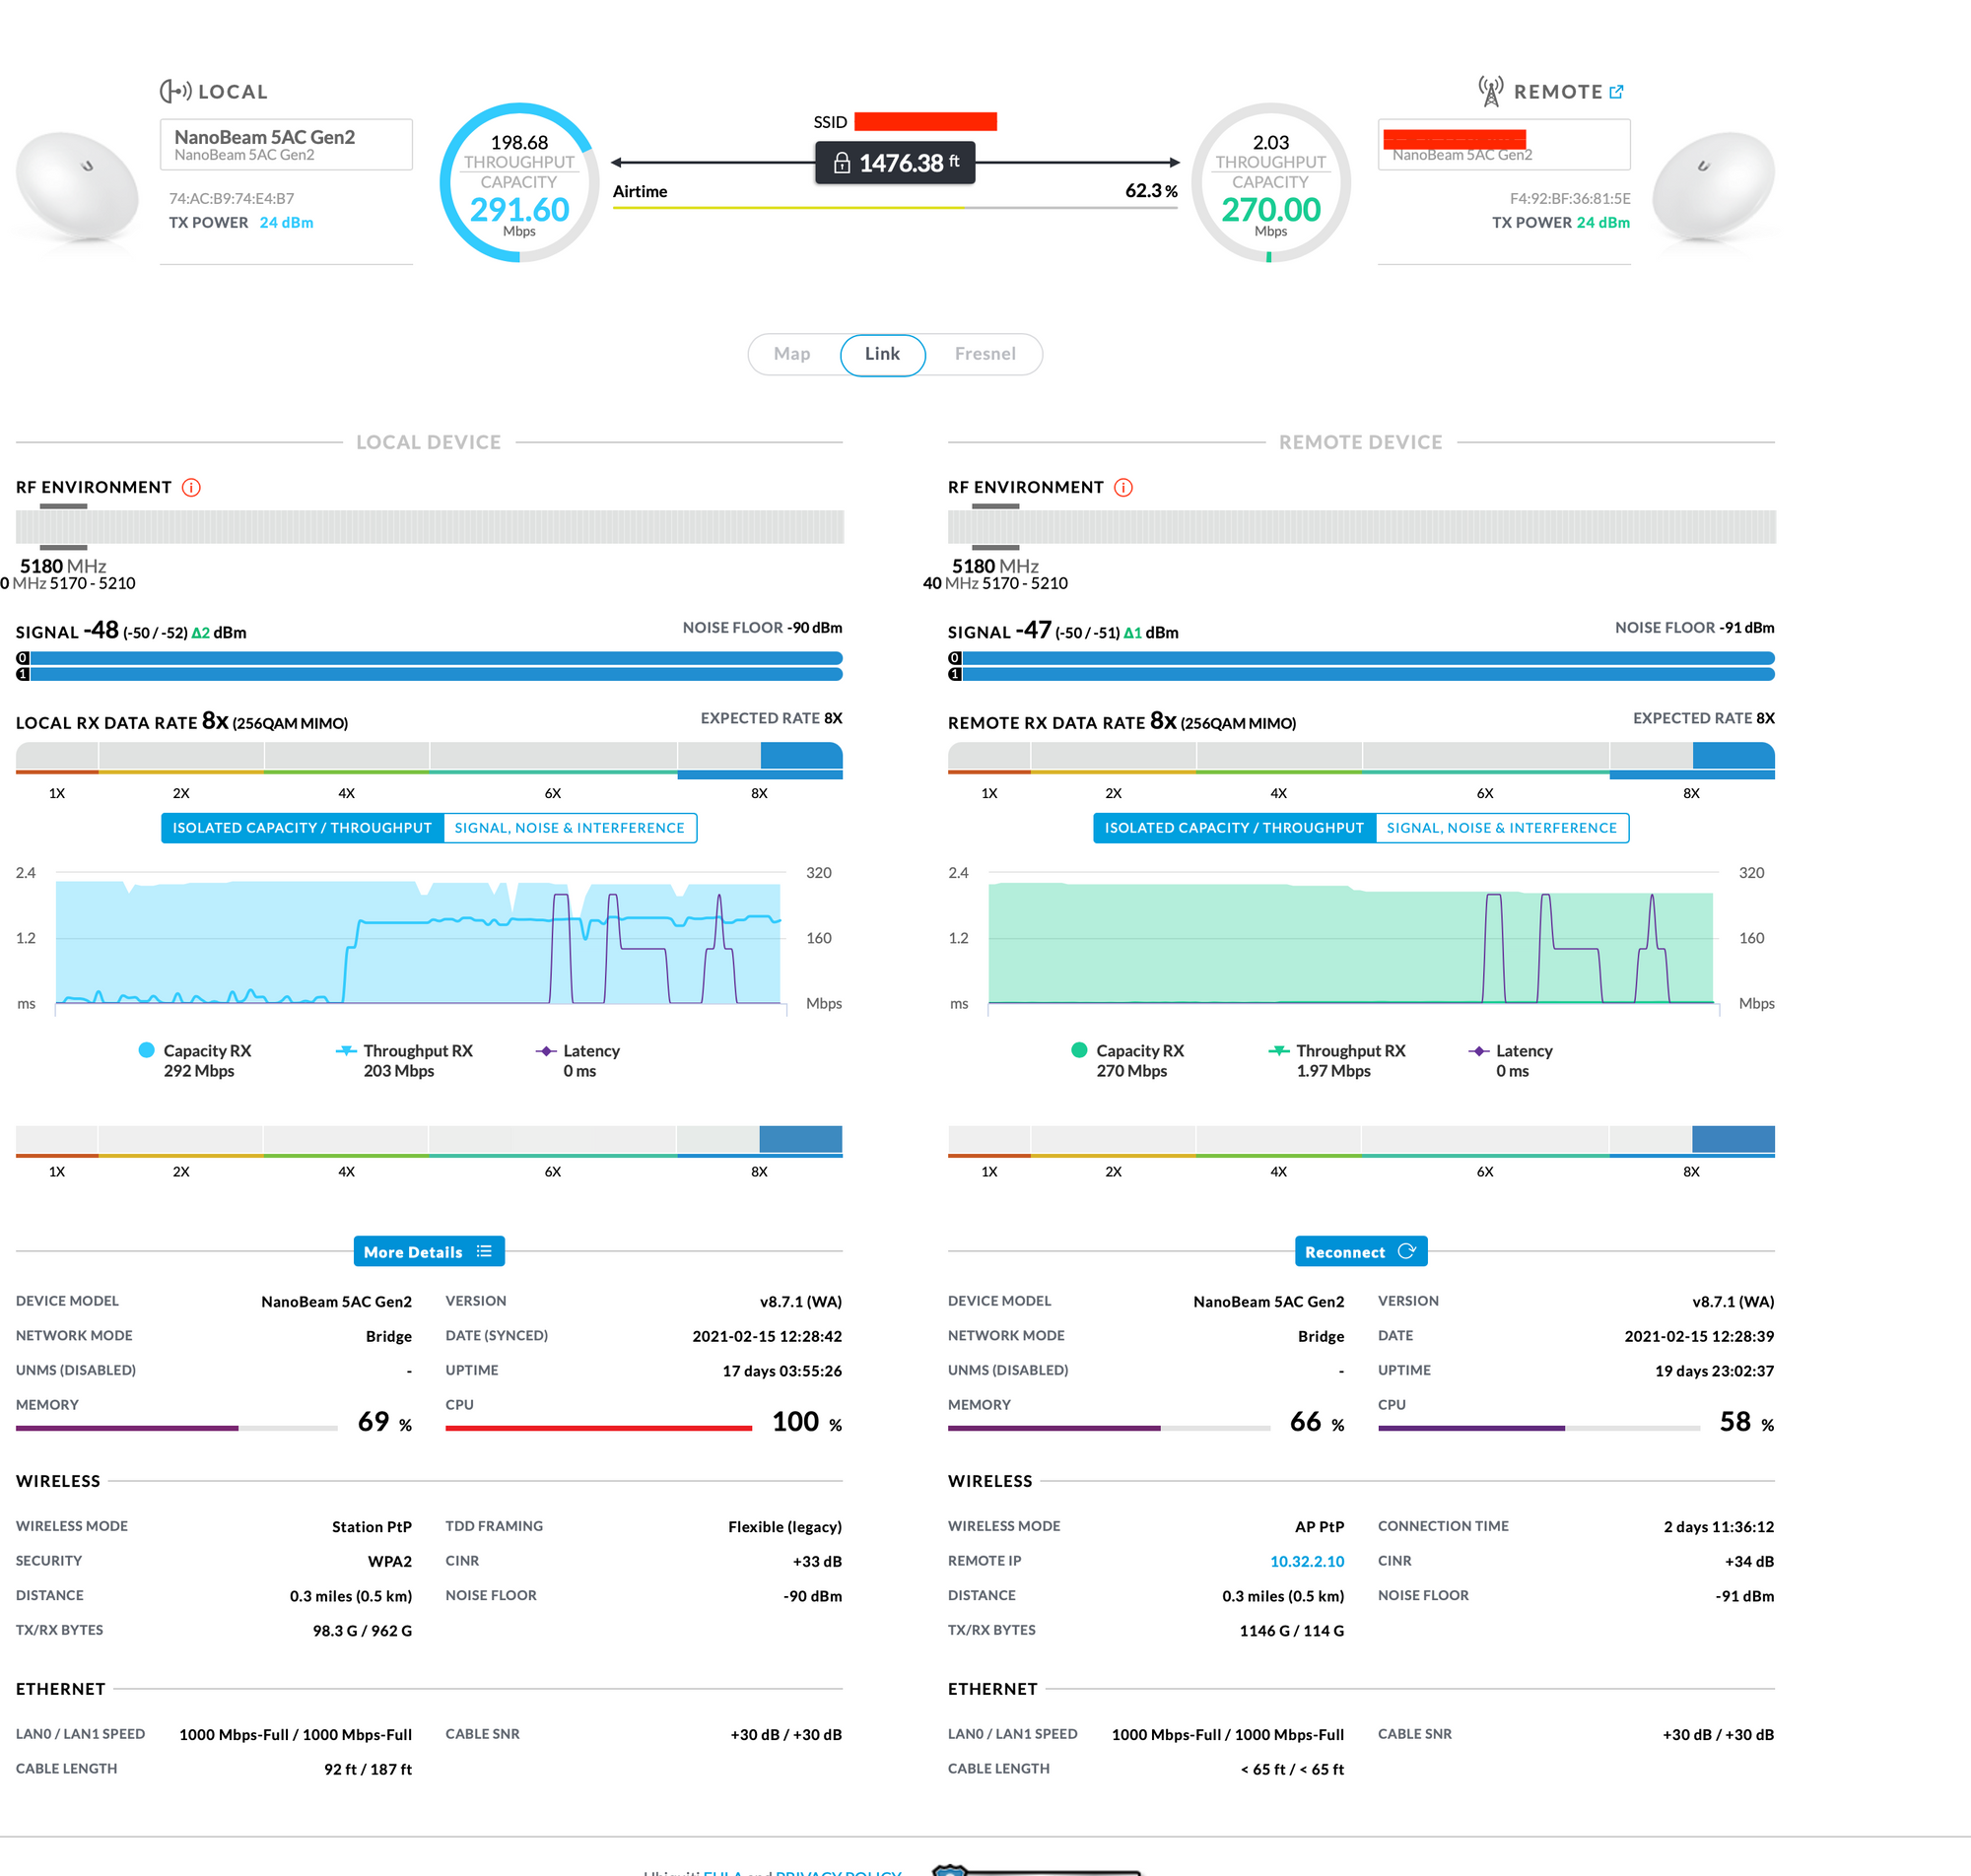The width and height of the screenshot is (1971, 1876).
Task: Click the local CPU usage bar
Action: tap(598, 1428)
